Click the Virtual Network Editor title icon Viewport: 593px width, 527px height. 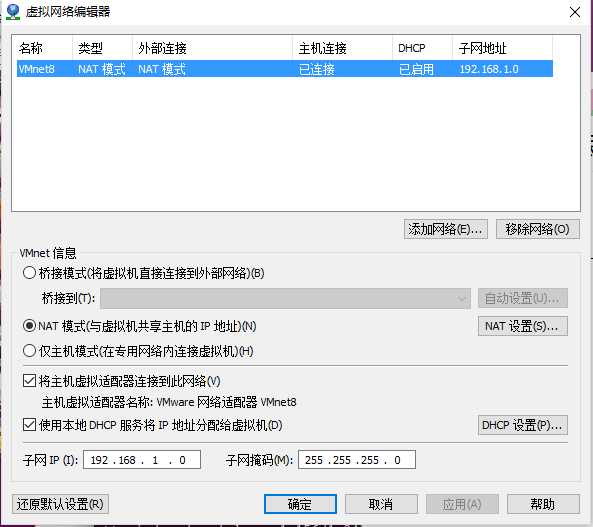pyautogui.click(x=12, y=11)
